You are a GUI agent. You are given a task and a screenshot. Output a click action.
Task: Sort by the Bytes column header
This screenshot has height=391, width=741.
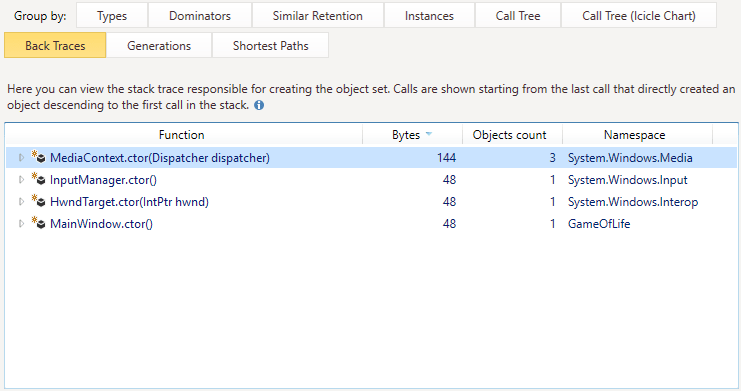point(413,135)
